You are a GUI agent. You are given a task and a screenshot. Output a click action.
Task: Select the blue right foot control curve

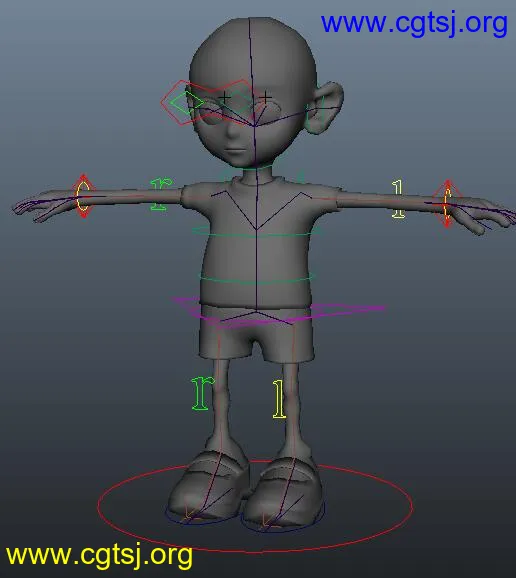click(201, 515)
